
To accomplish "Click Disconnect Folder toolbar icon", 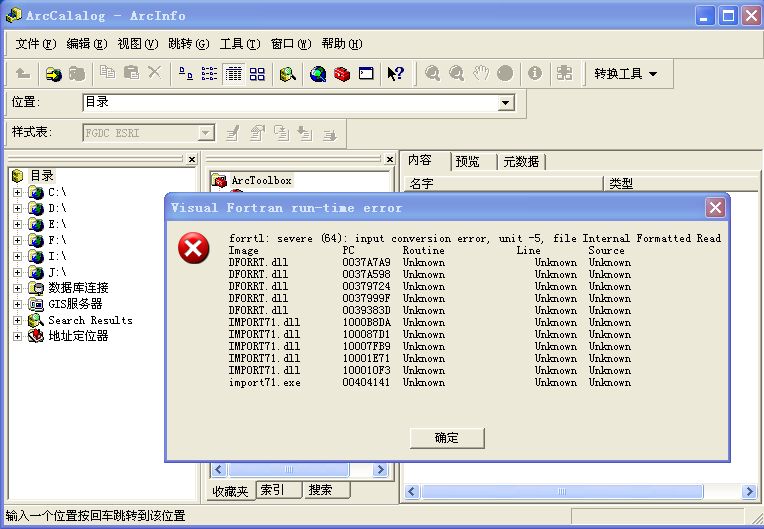I will coord(77,74).
